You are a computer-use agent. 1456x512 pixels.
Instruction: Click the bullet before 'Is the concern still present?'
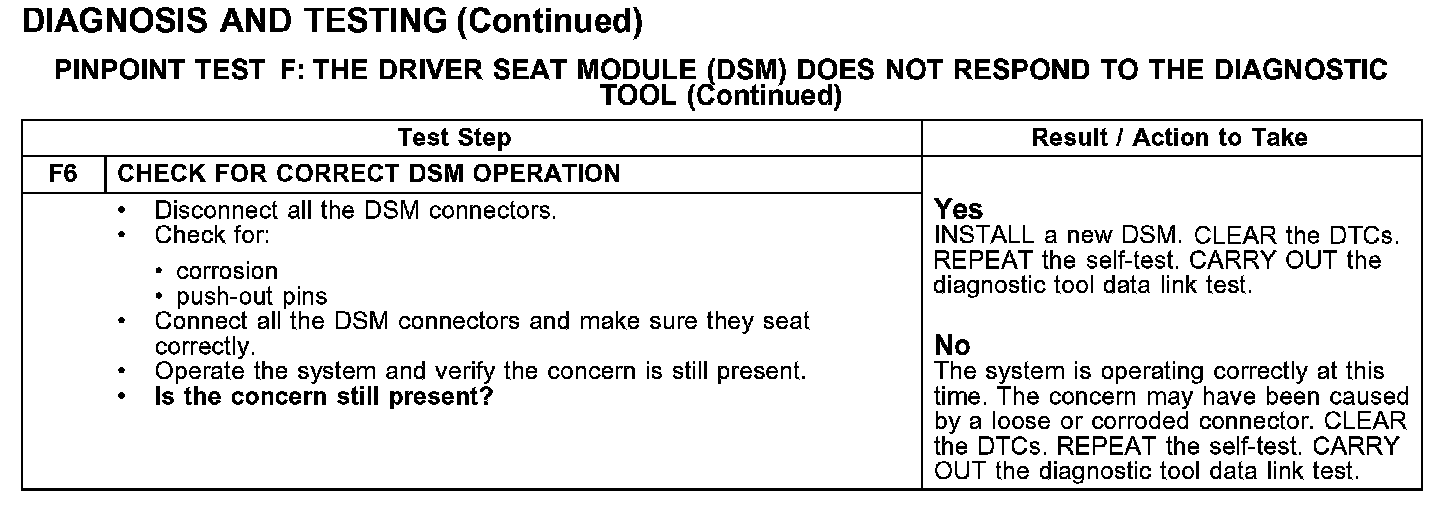pos(122,396)
